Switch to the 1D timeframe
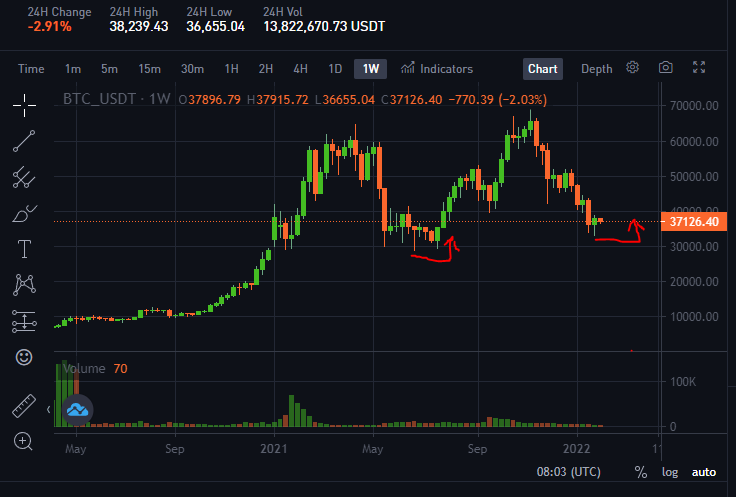736x497 pixels. point(335,69)
